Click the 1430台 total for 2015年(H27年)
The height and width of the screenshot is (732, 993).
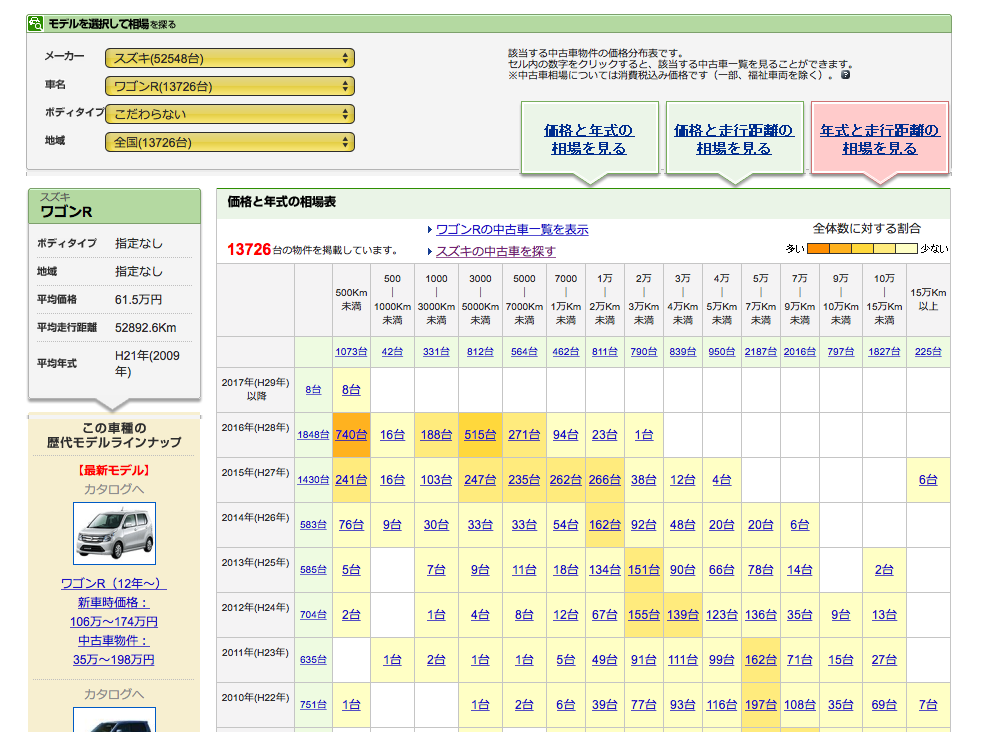point(313,480)
